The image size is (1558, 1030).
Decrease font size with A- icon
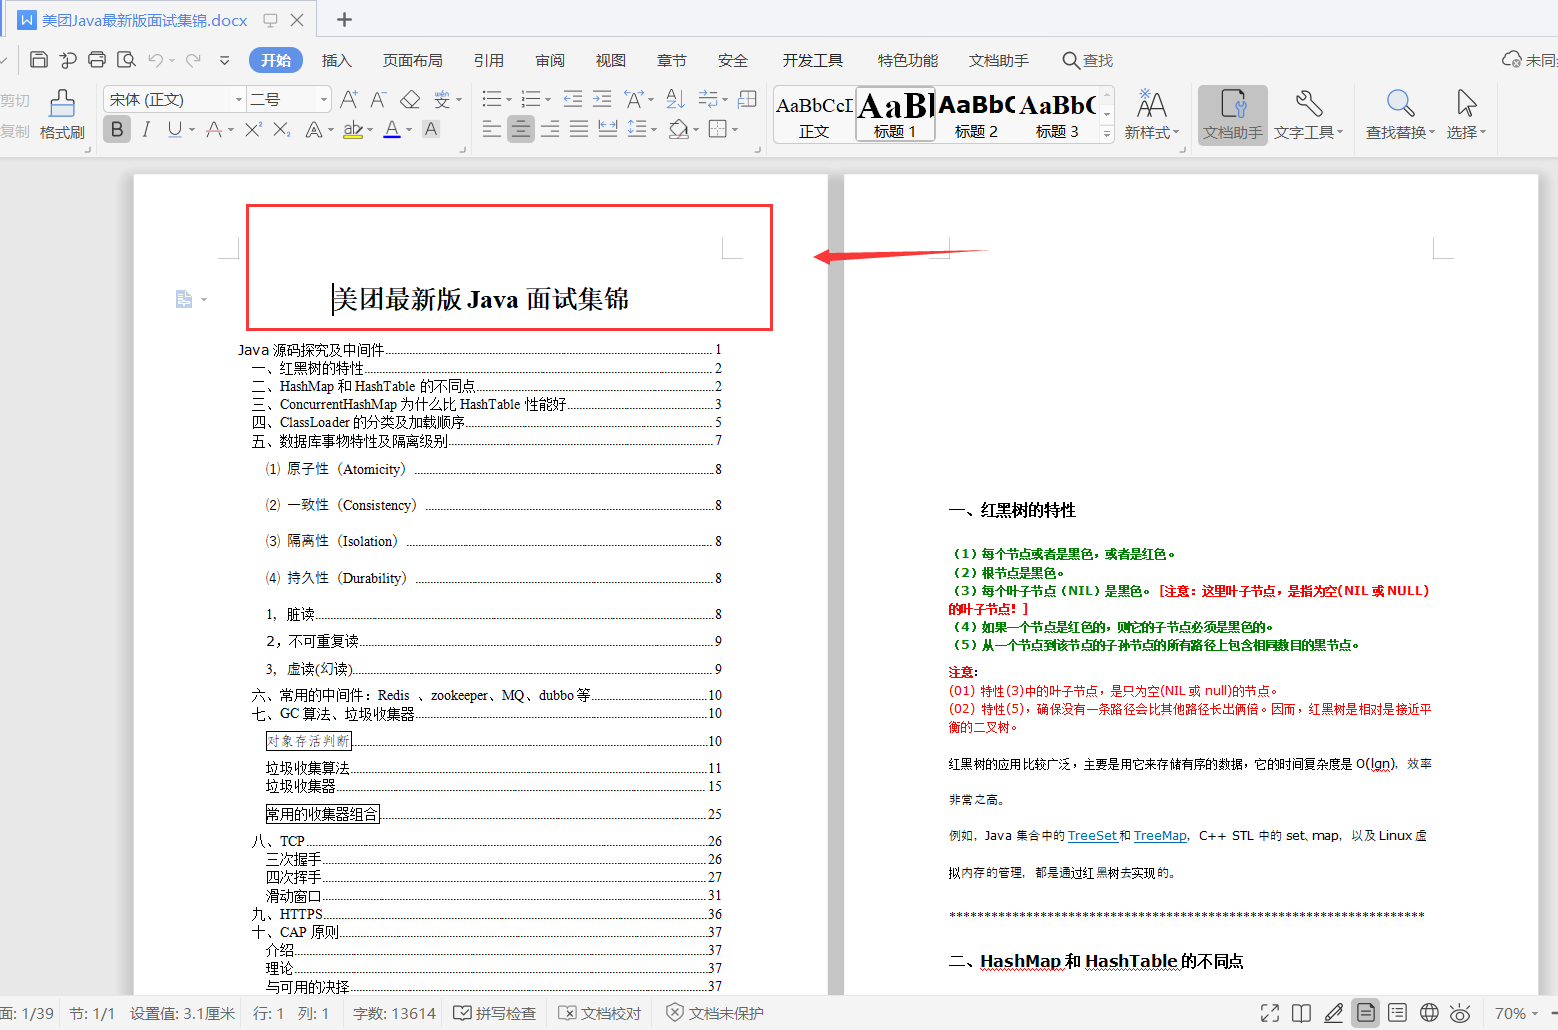[378, 99]
